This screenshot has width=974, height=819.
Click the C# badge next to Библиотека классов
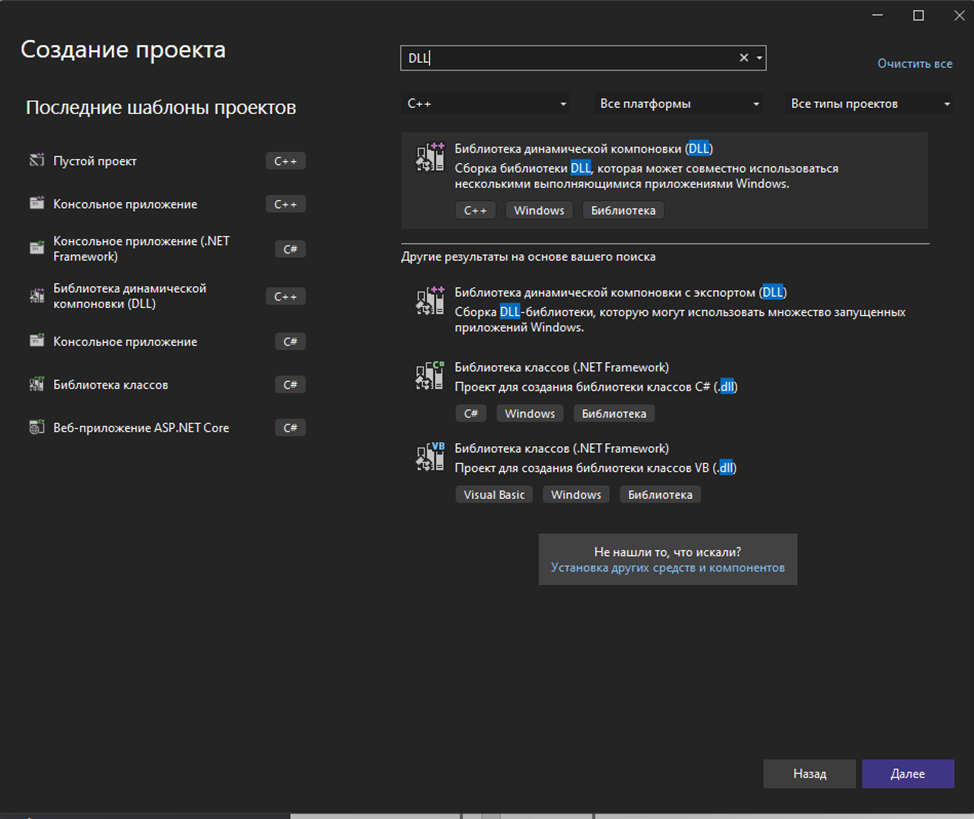coord(290,385)
